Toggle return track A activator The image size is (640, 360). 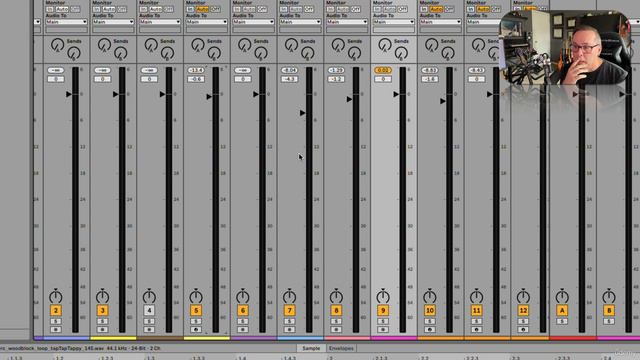tap(562, 311)
